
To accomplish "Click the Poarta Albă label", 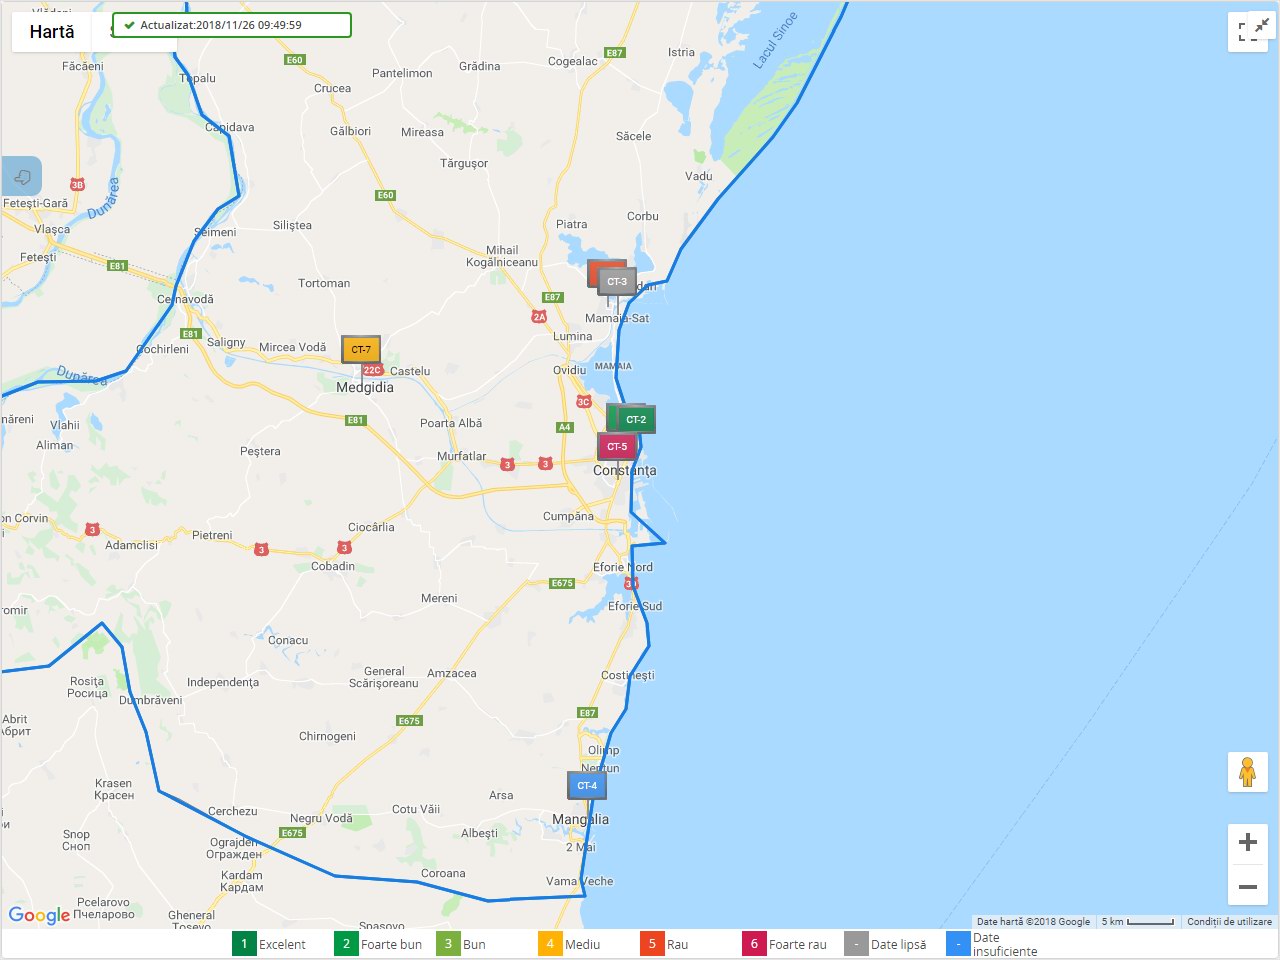I will pos(451,423).
